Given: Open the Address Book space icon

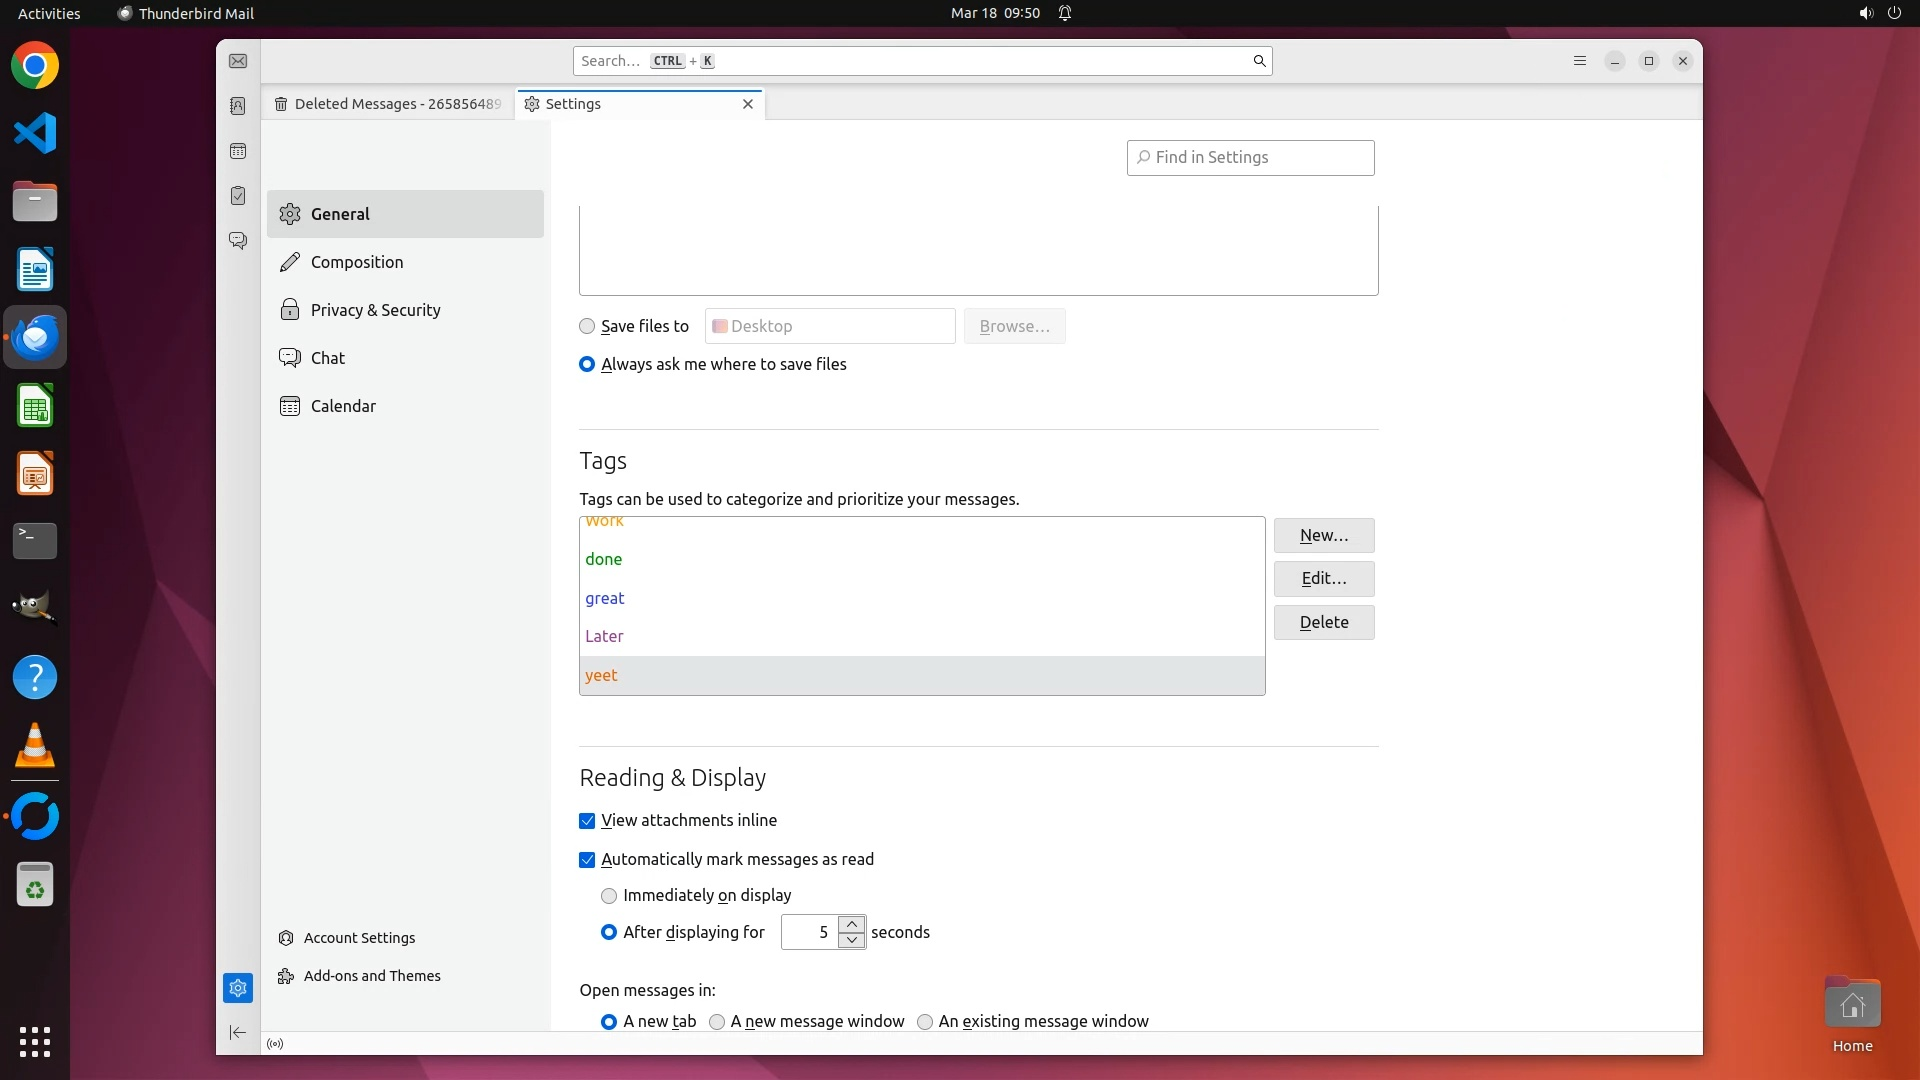Looking at the screenshot, I should pyautogui.click(x=238, y=106).
